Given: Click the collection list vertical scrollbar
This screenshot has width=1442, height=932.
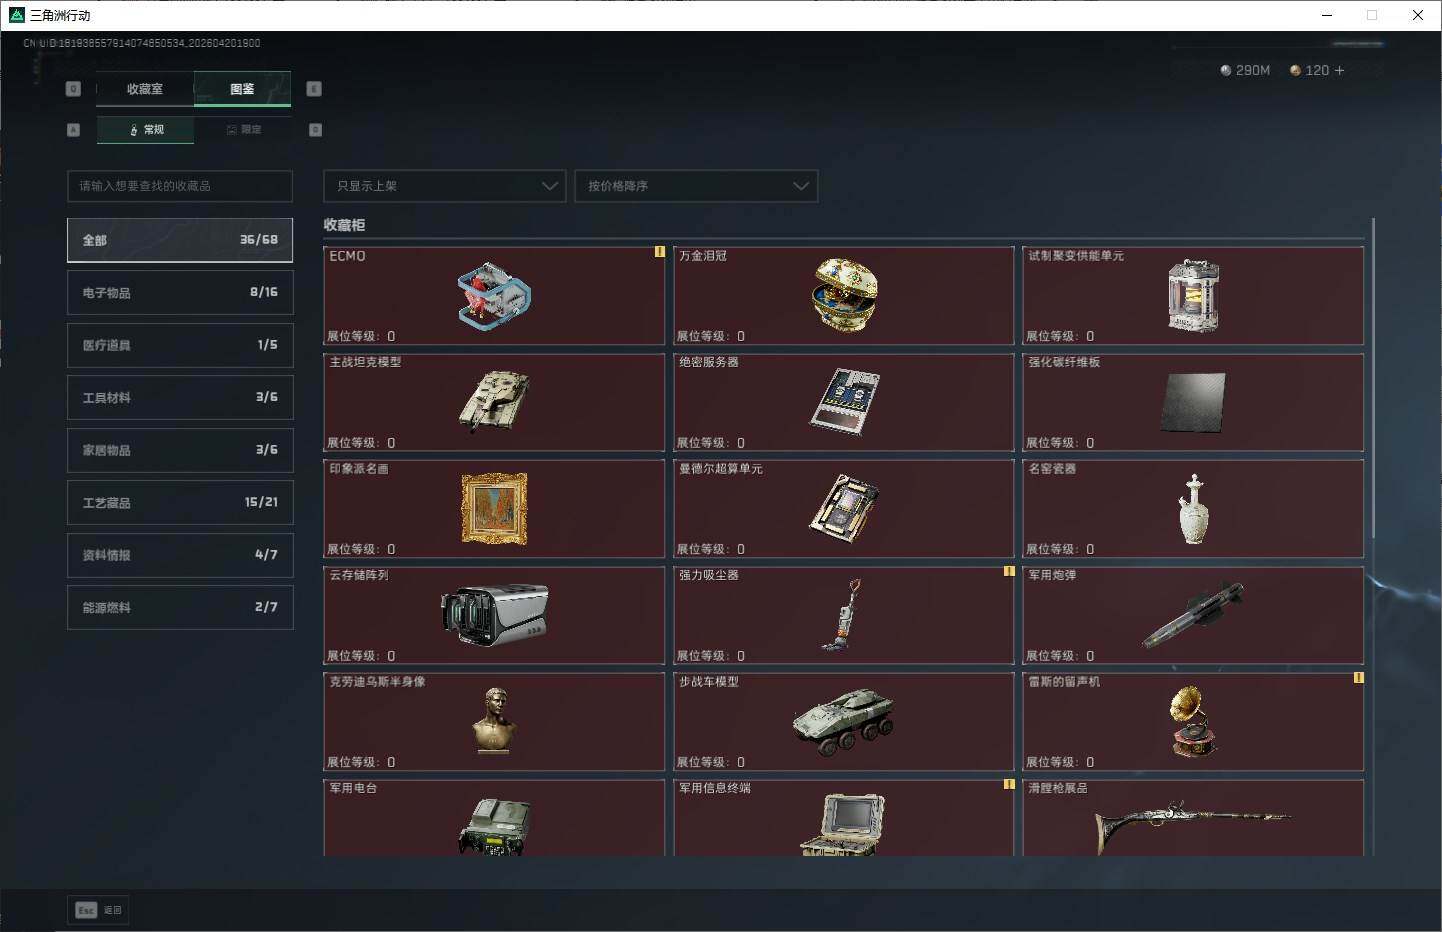Looking at the screenshot, I should 1373,378.
